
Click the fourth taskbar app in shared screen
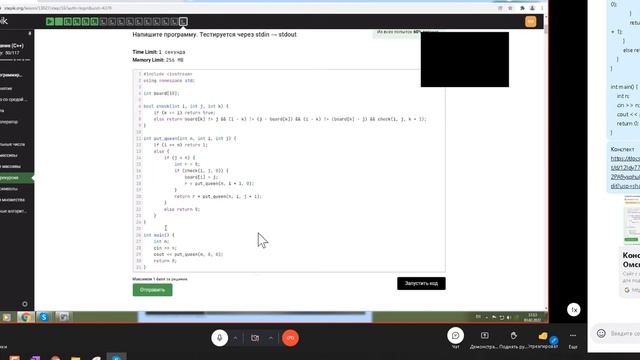(63, 317)
